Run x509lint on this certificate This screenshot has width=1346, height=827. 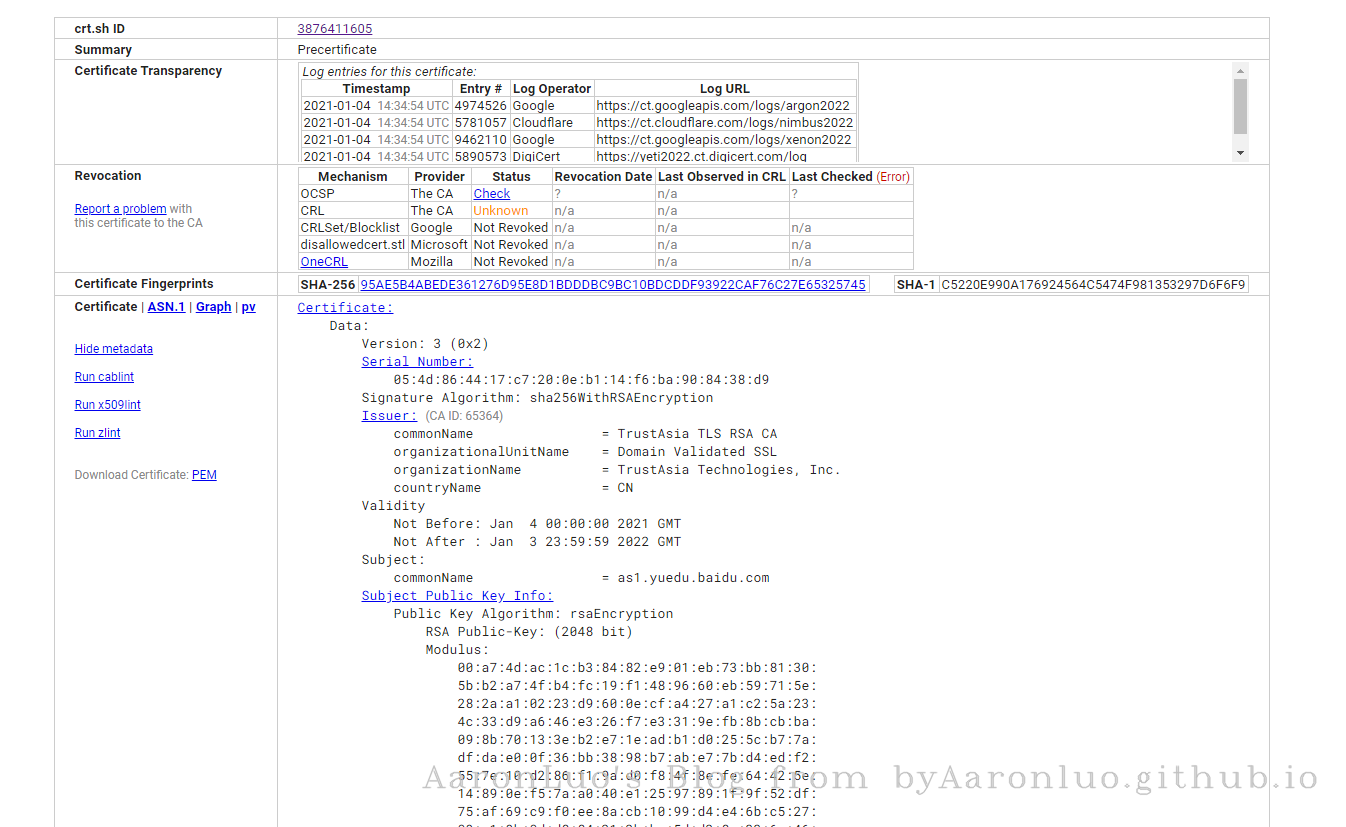108,405
